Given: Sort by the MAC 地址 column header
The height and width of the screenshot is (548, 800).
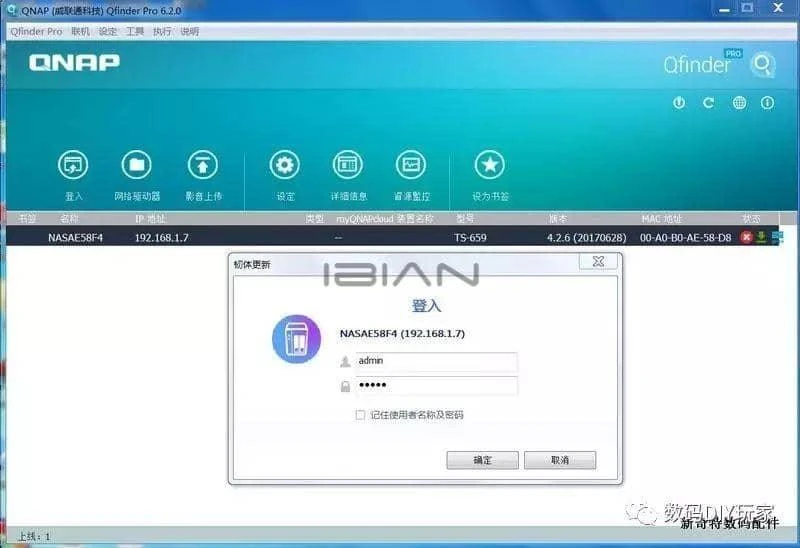Looking at the screenshot, I should (x=662, y=219).
